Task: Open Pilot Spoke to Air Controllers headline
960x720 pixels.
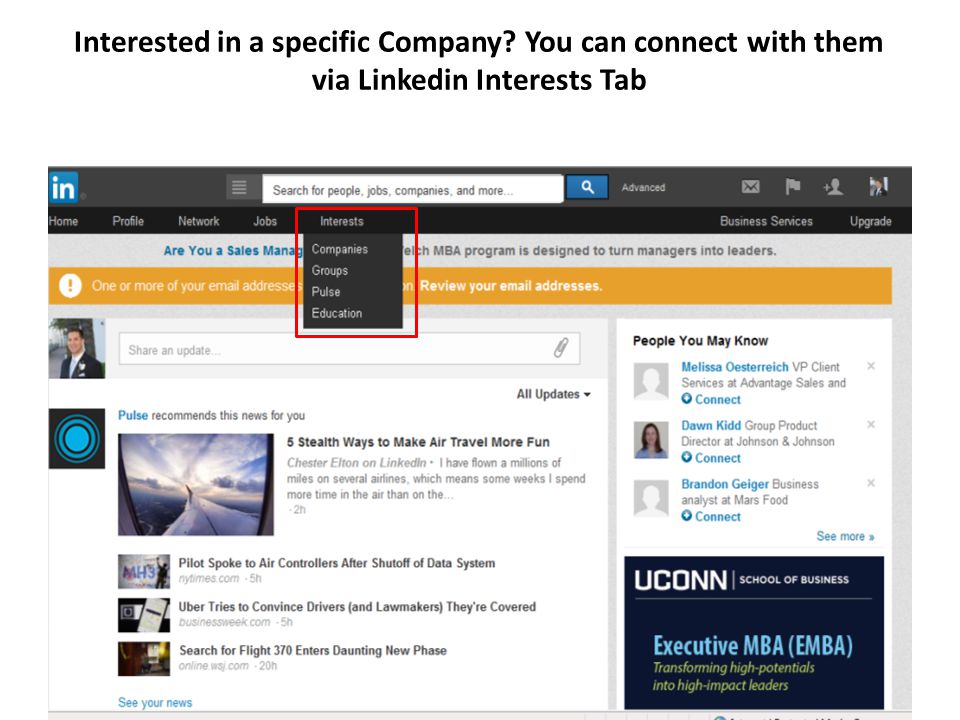Action: click(337, 563)
